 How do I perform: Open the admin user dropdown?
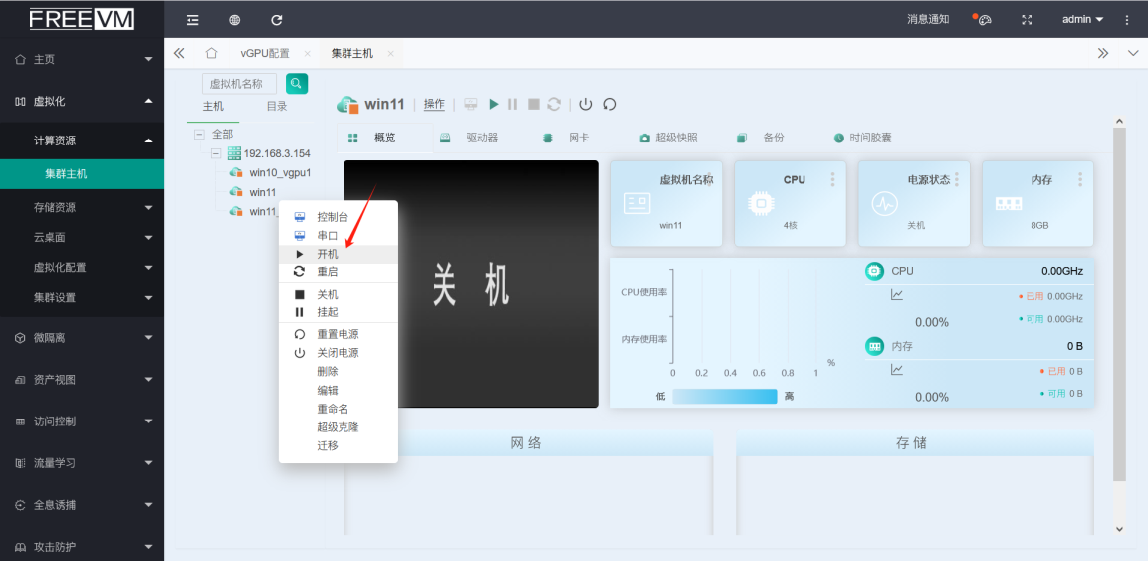pyautogui.click(x=1082, y=19)
